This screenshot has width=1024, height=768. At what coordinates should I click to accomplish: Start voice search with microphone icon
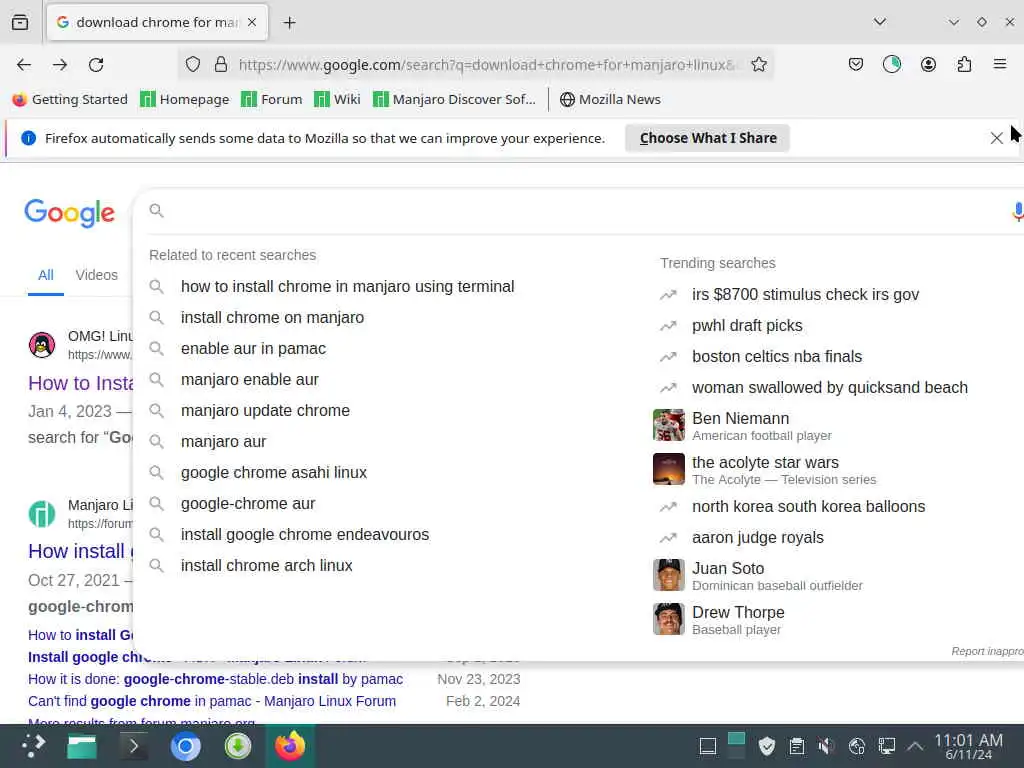coord(1017,211)
